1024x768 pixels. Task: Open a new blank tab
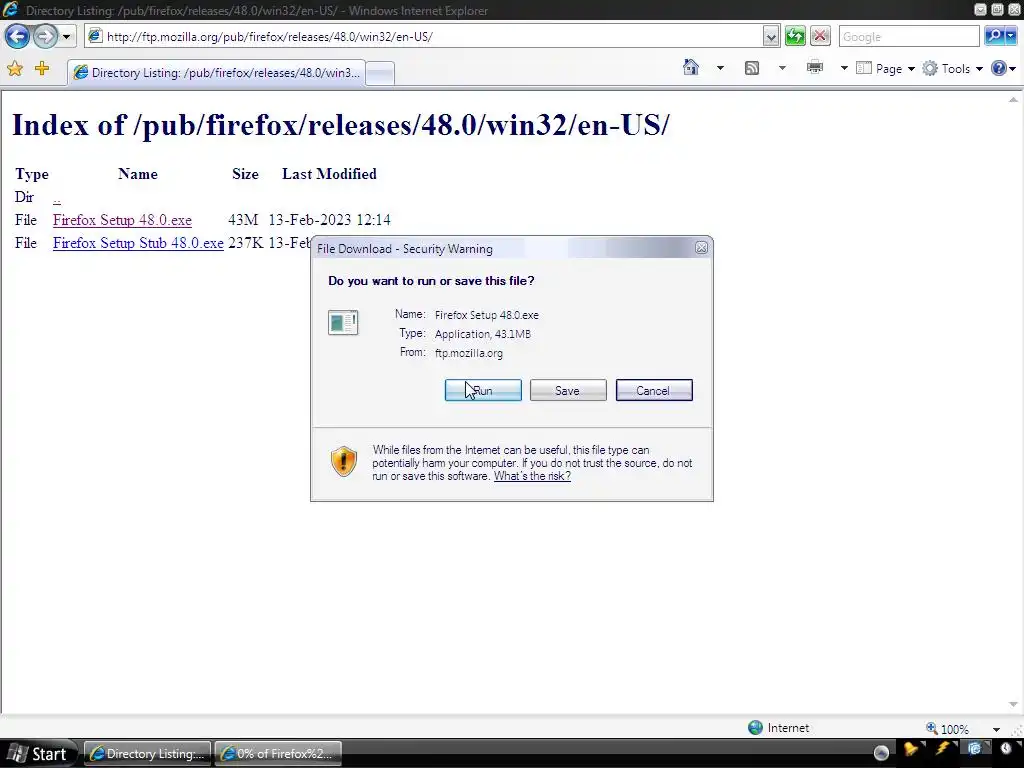click(x=380, y=73)
